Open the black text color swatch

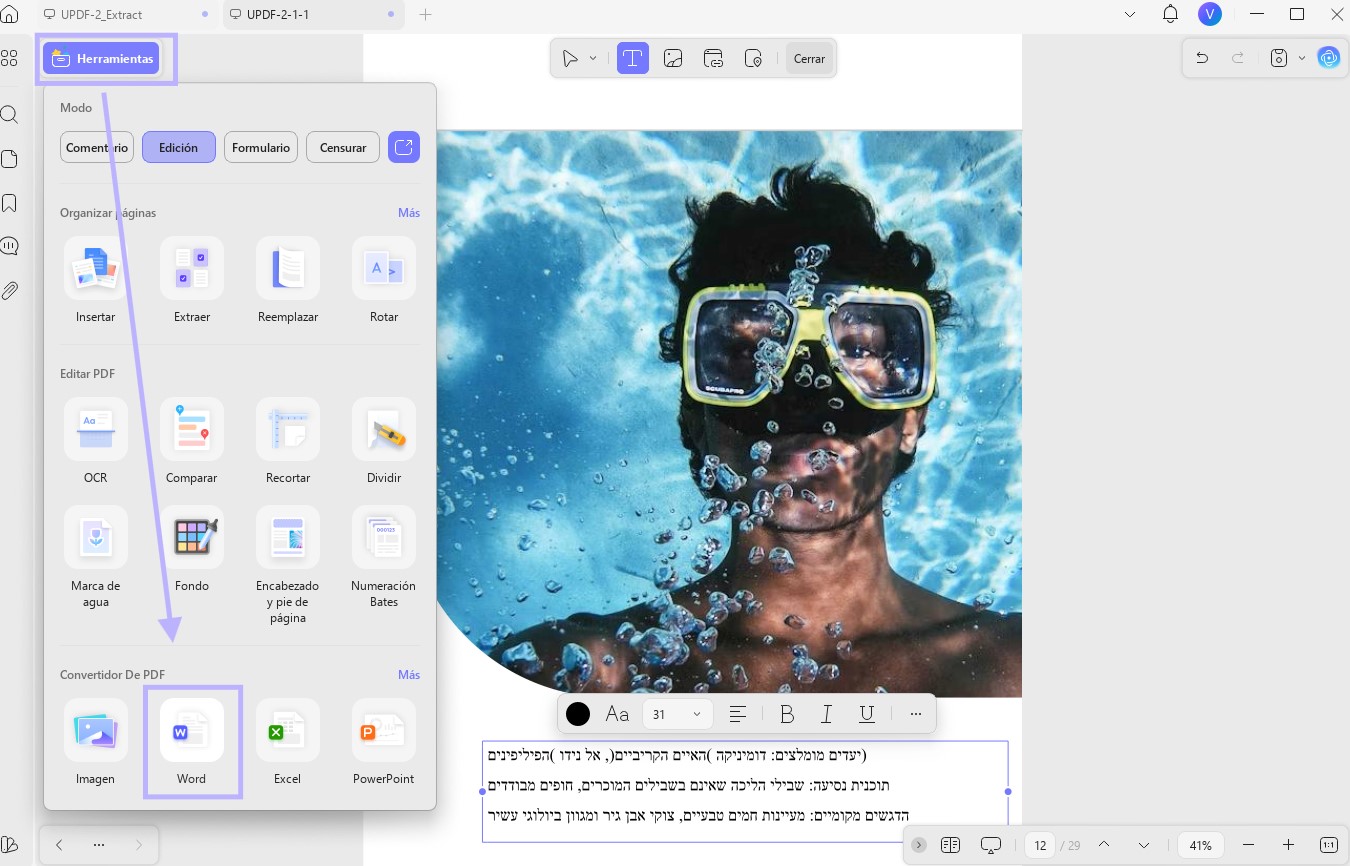pyautogui.click(x=578, y=714)
